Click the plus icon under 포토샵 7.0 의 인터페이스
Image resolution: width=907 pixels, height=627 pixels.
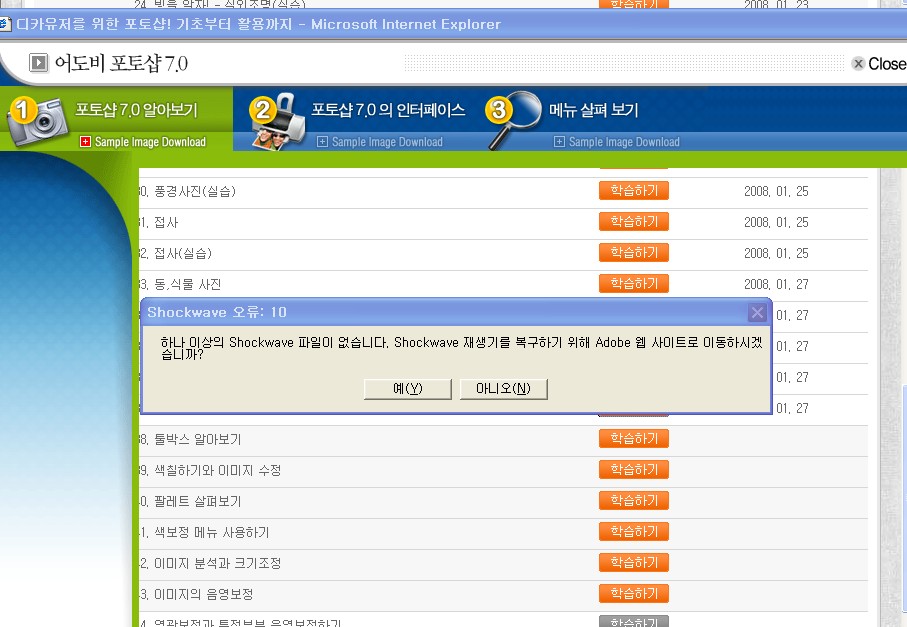coord(322,142)
